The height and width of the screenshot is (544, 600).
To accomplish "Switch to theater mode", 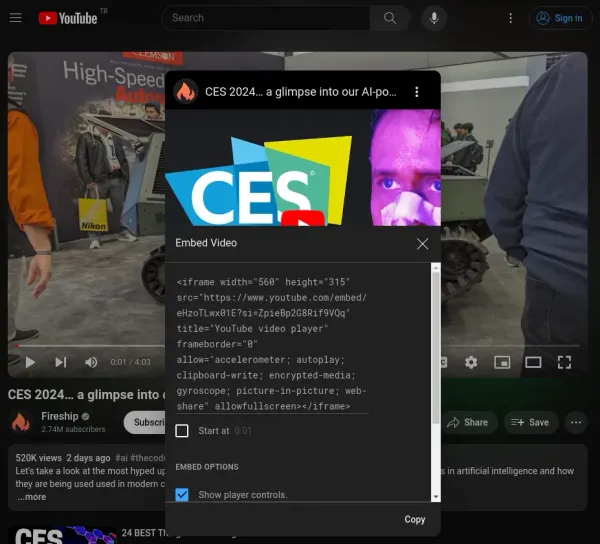I will click(533, 362).
